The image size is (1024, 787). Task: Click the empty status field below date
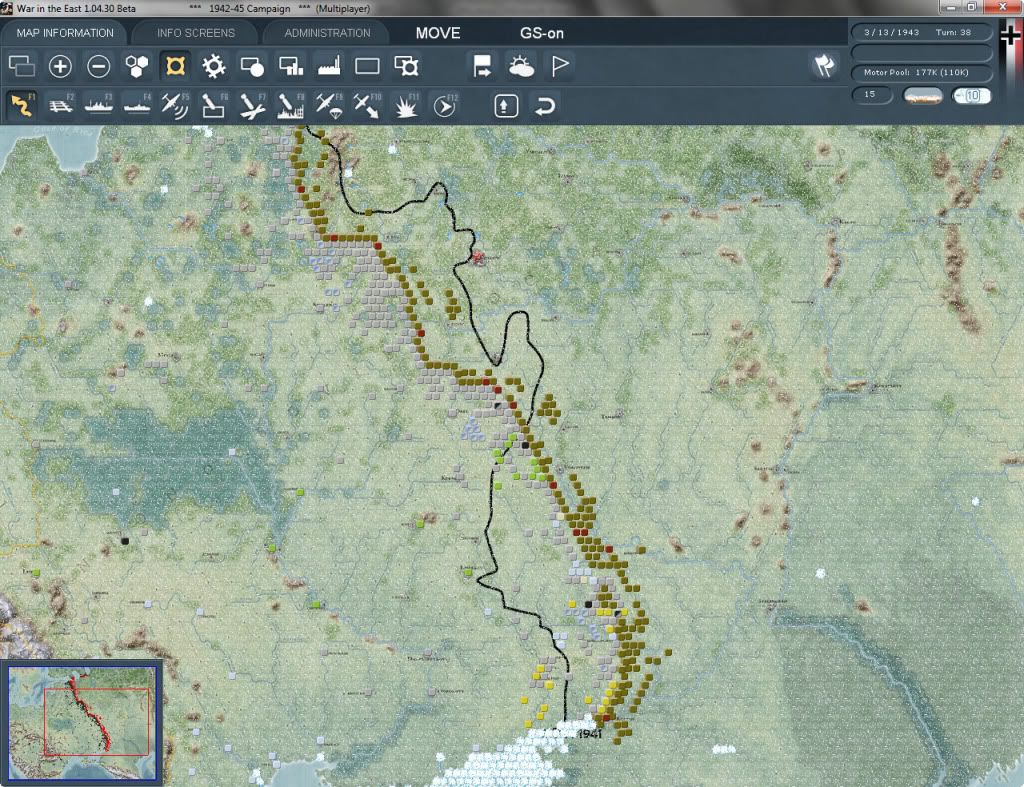point(921,52)
